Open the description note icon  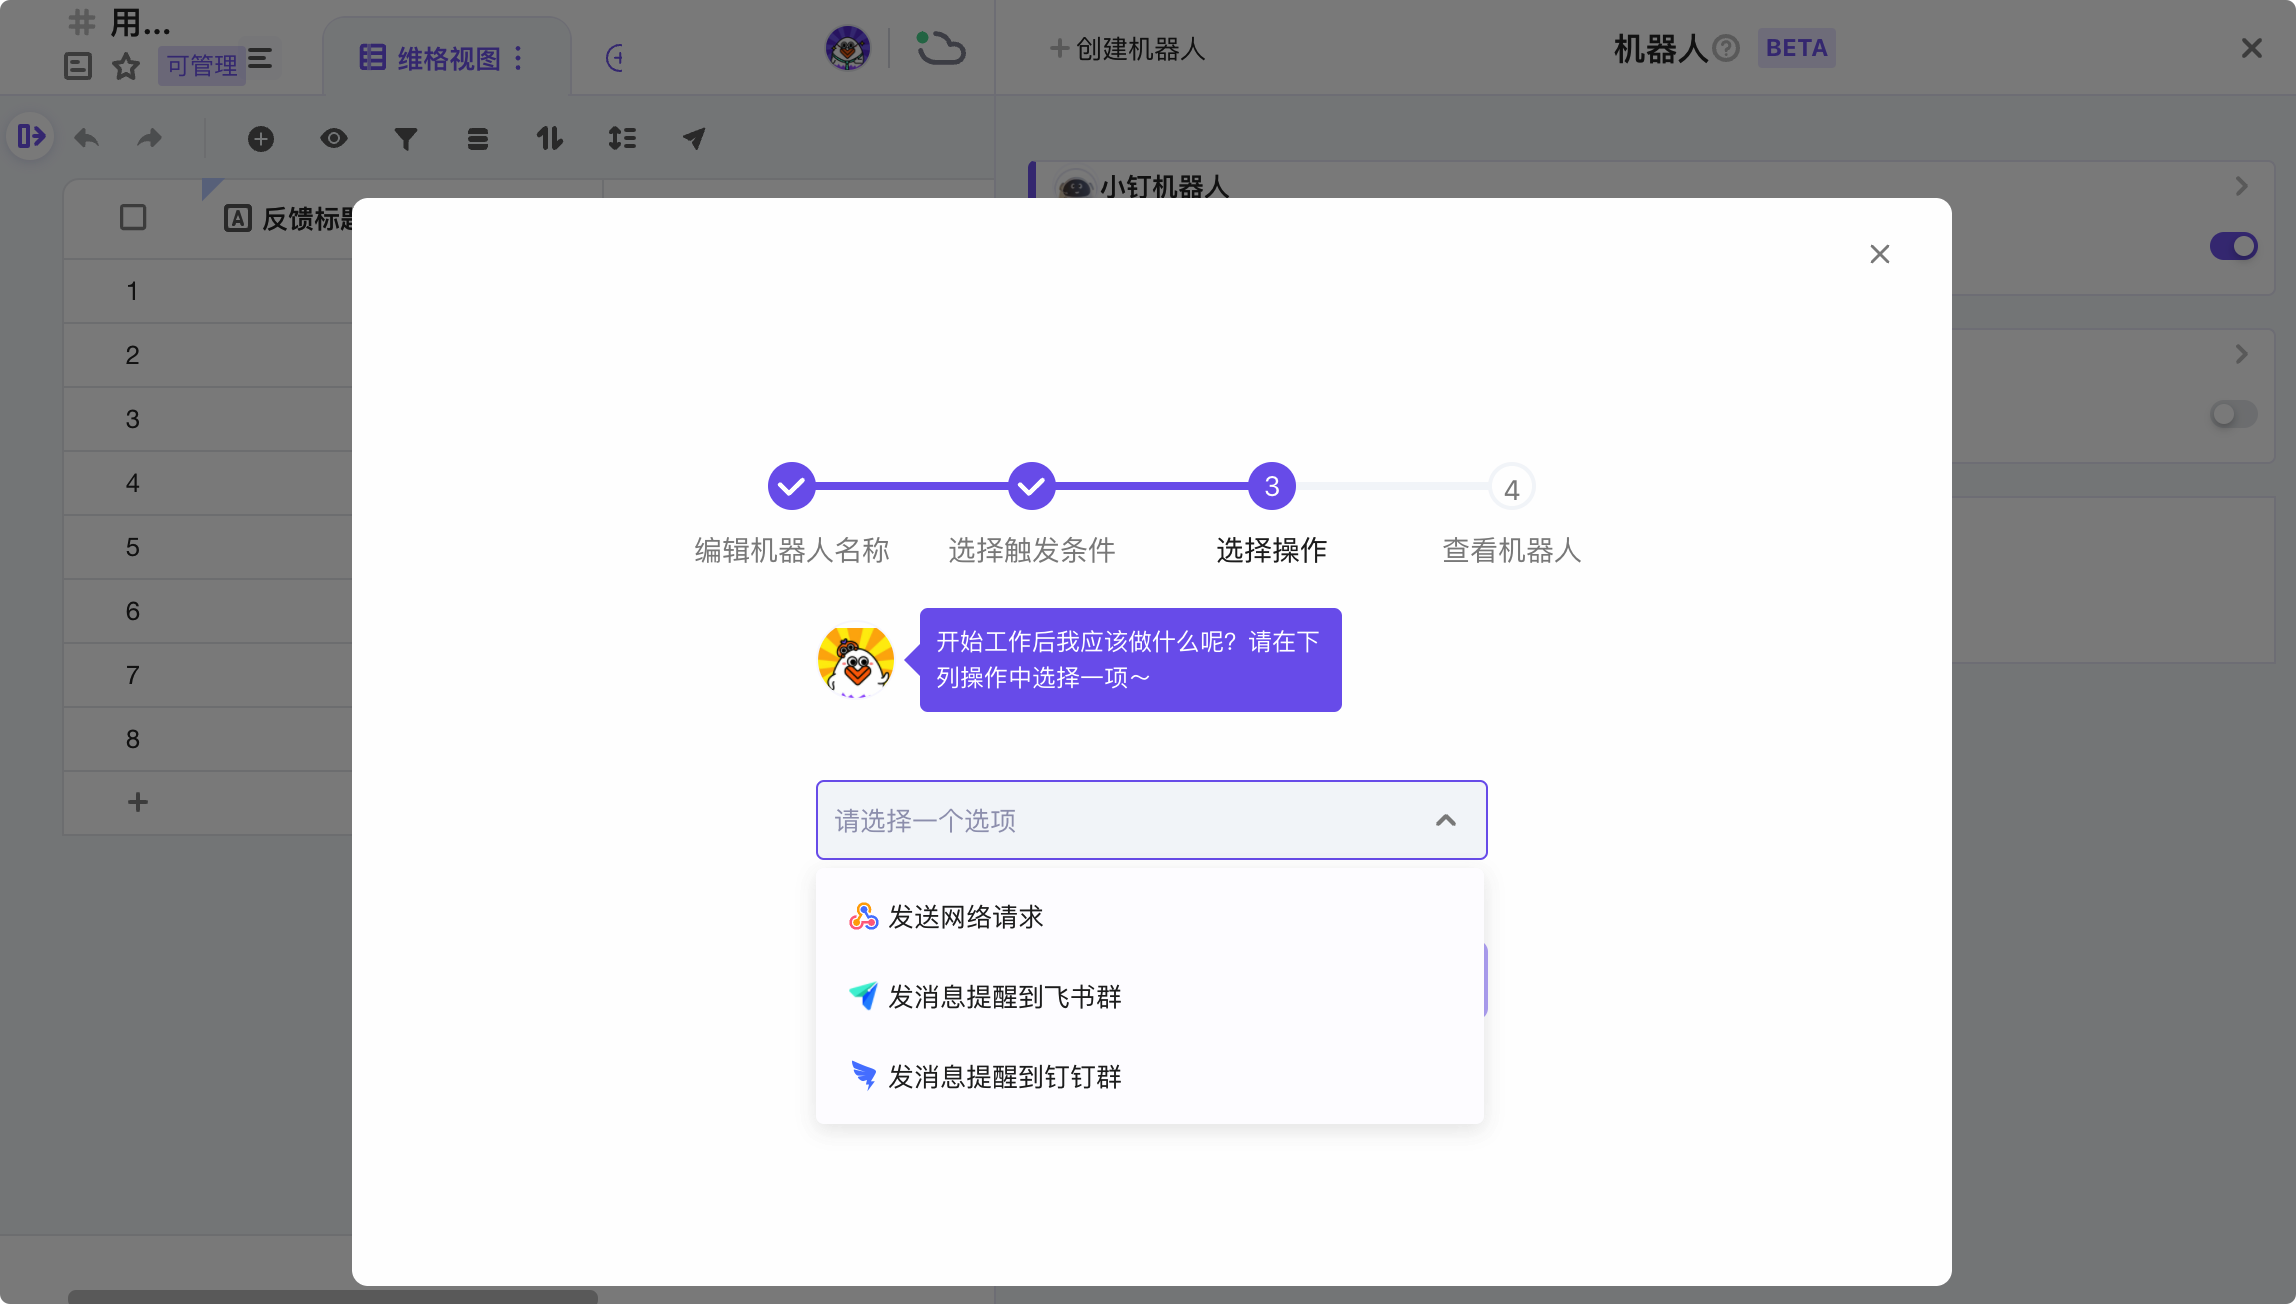pyautogui.click(x=78, y=67)
